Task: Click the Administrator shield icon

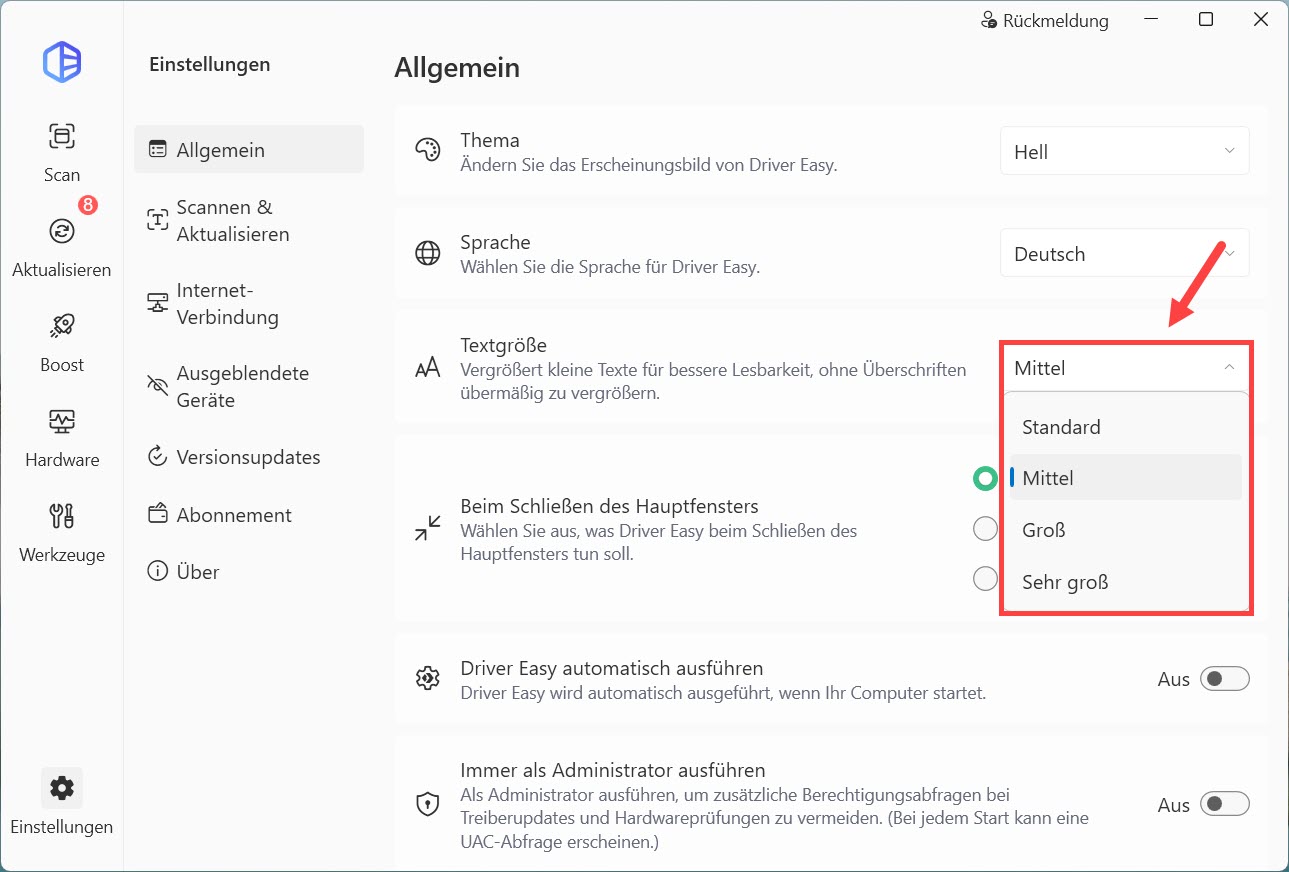Action: (427, 804)
